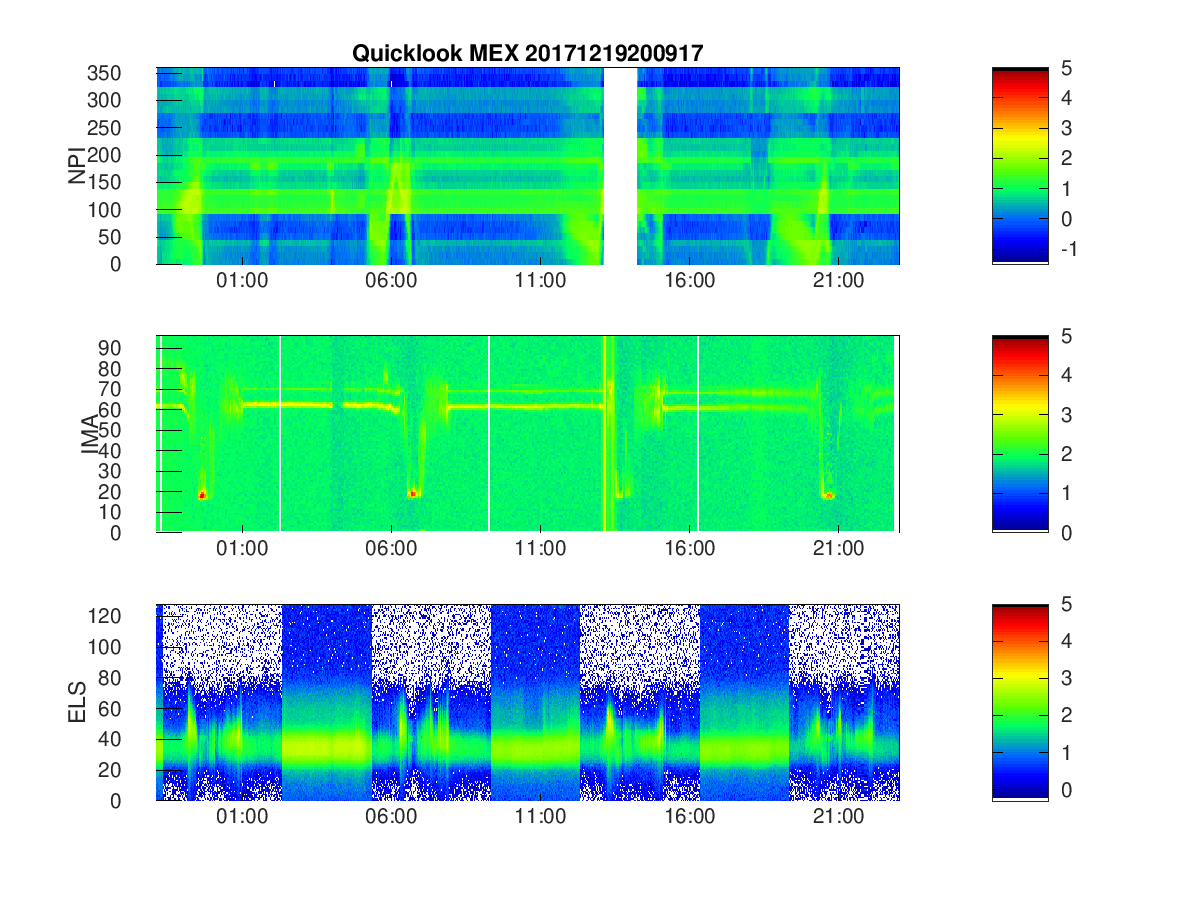Click inside the NPI spectrogram panel
This screenshot has width=1200, height=900.
pyautogui.click(x=528, y=166)
